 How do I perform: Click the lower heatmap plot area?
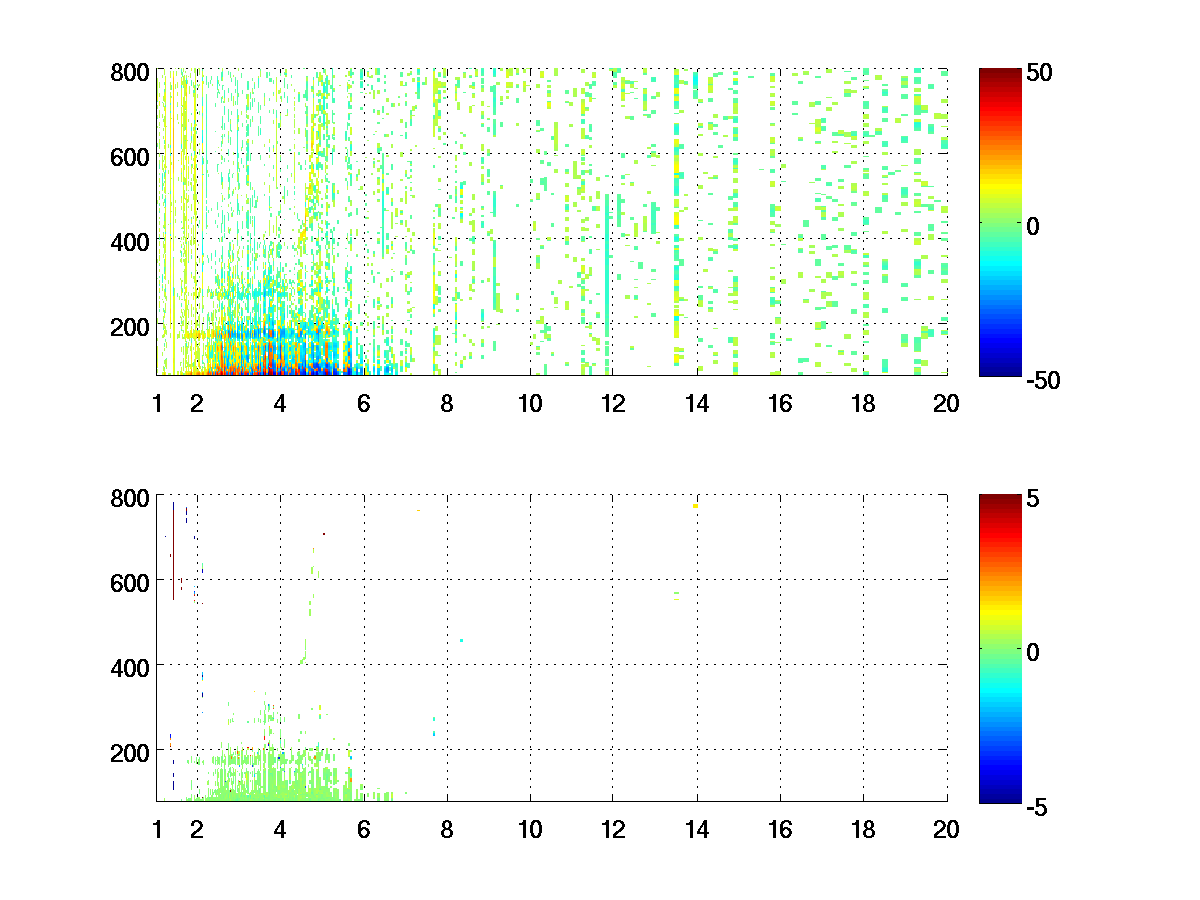pos(552,647)
